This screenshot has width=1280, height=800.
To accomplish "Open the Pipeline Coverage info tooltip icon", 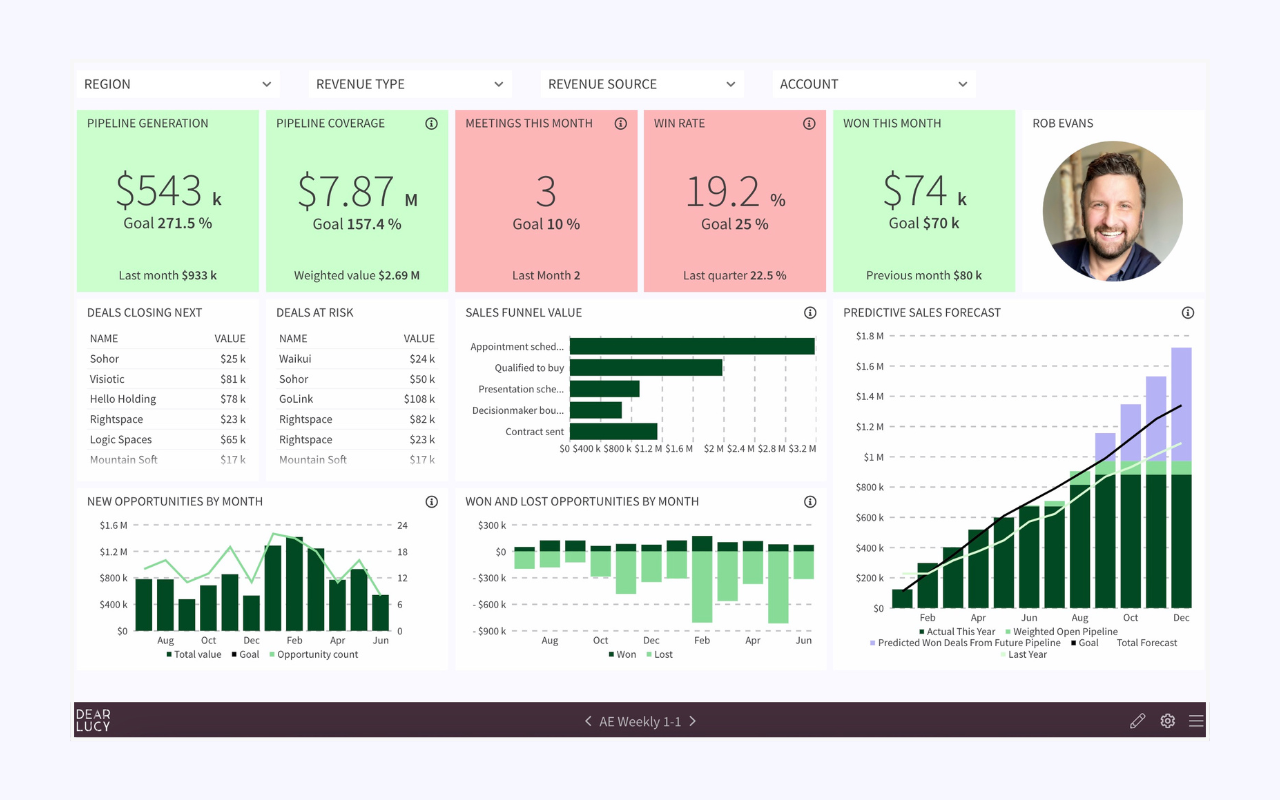I will 431,123.
